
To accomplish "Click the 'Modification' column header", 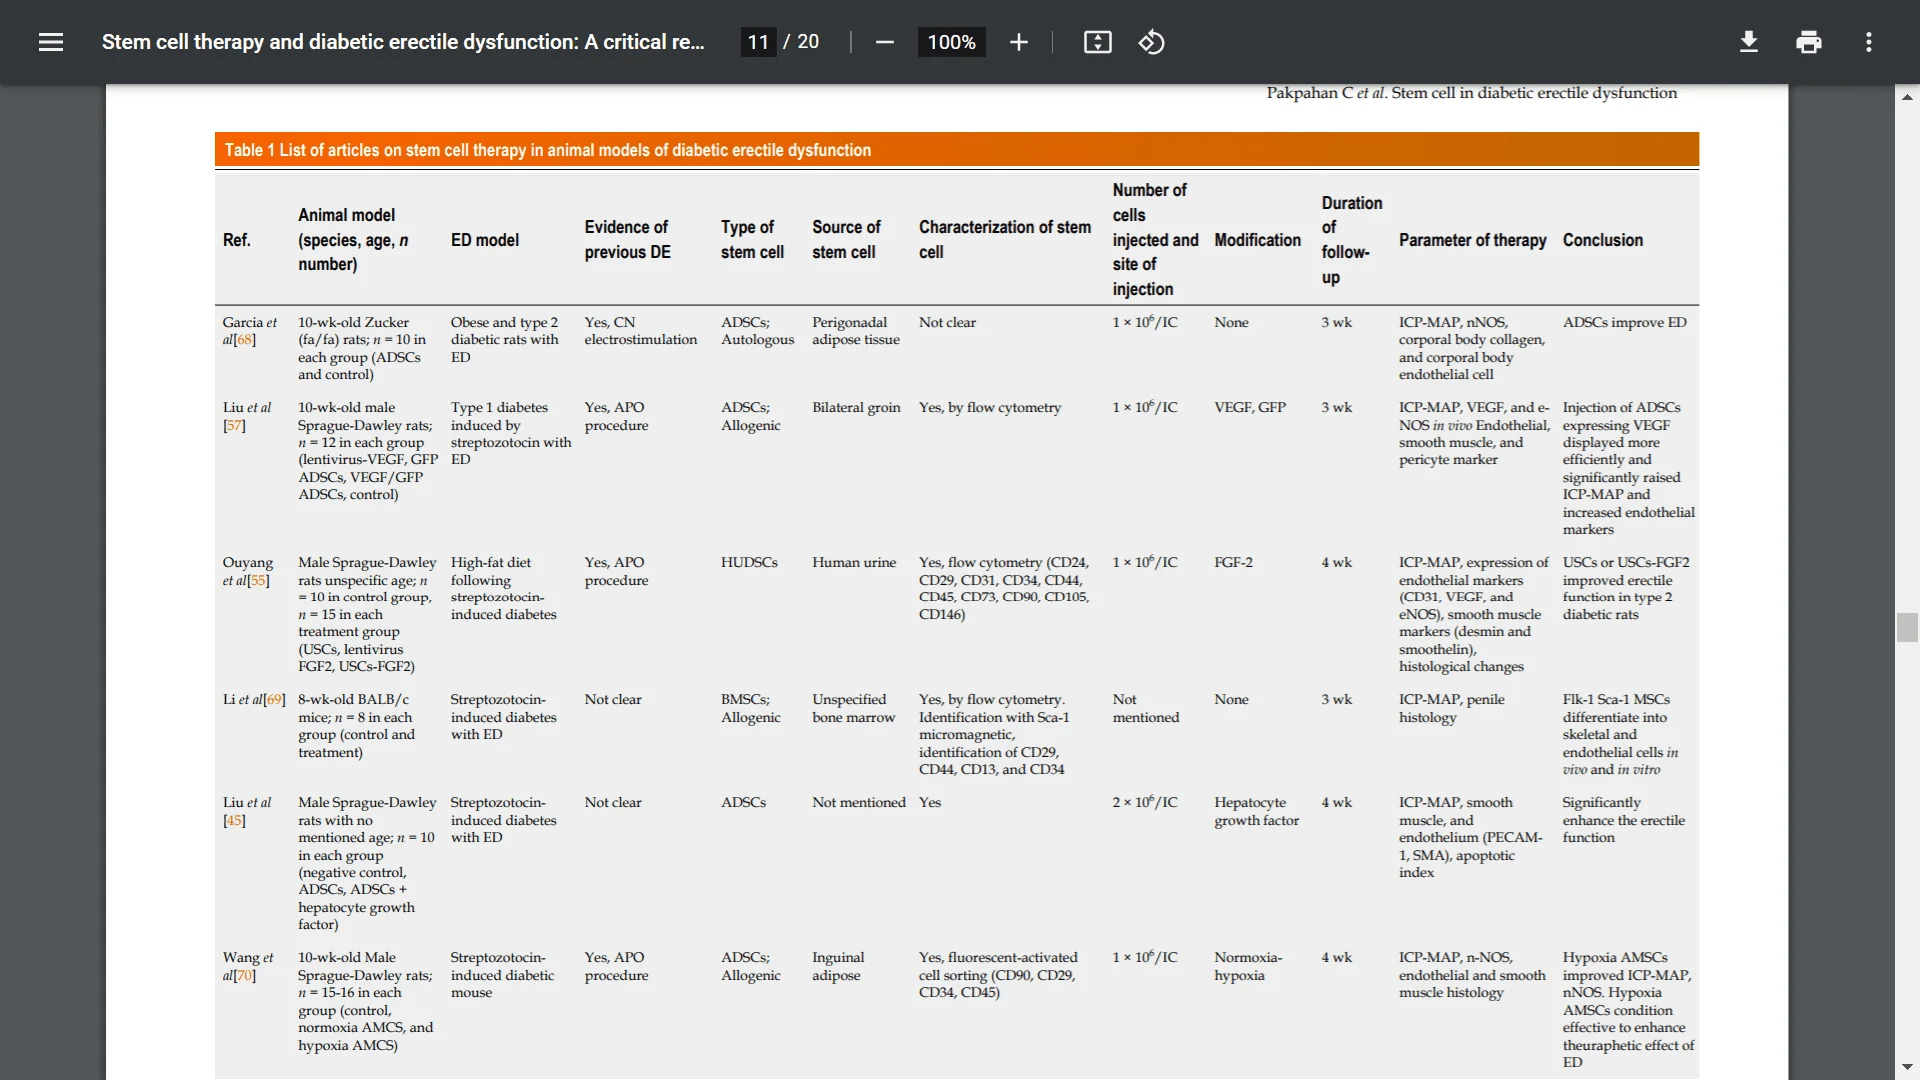I will click(x=1257, y=240).
